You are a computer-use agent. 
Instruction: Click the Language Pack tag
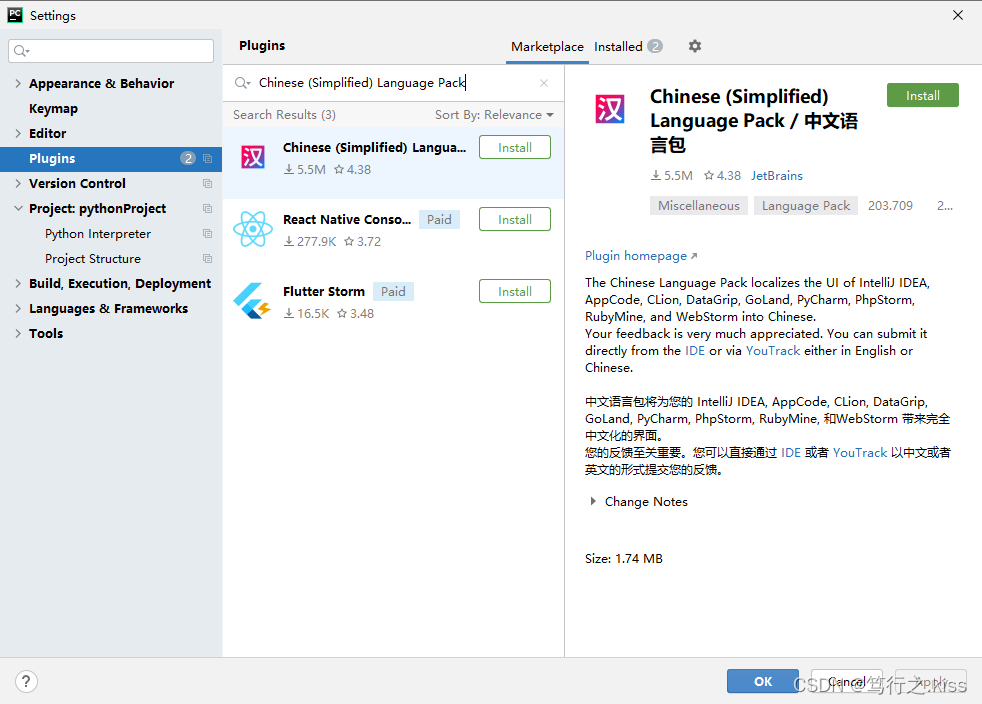[x=805, y=205]
